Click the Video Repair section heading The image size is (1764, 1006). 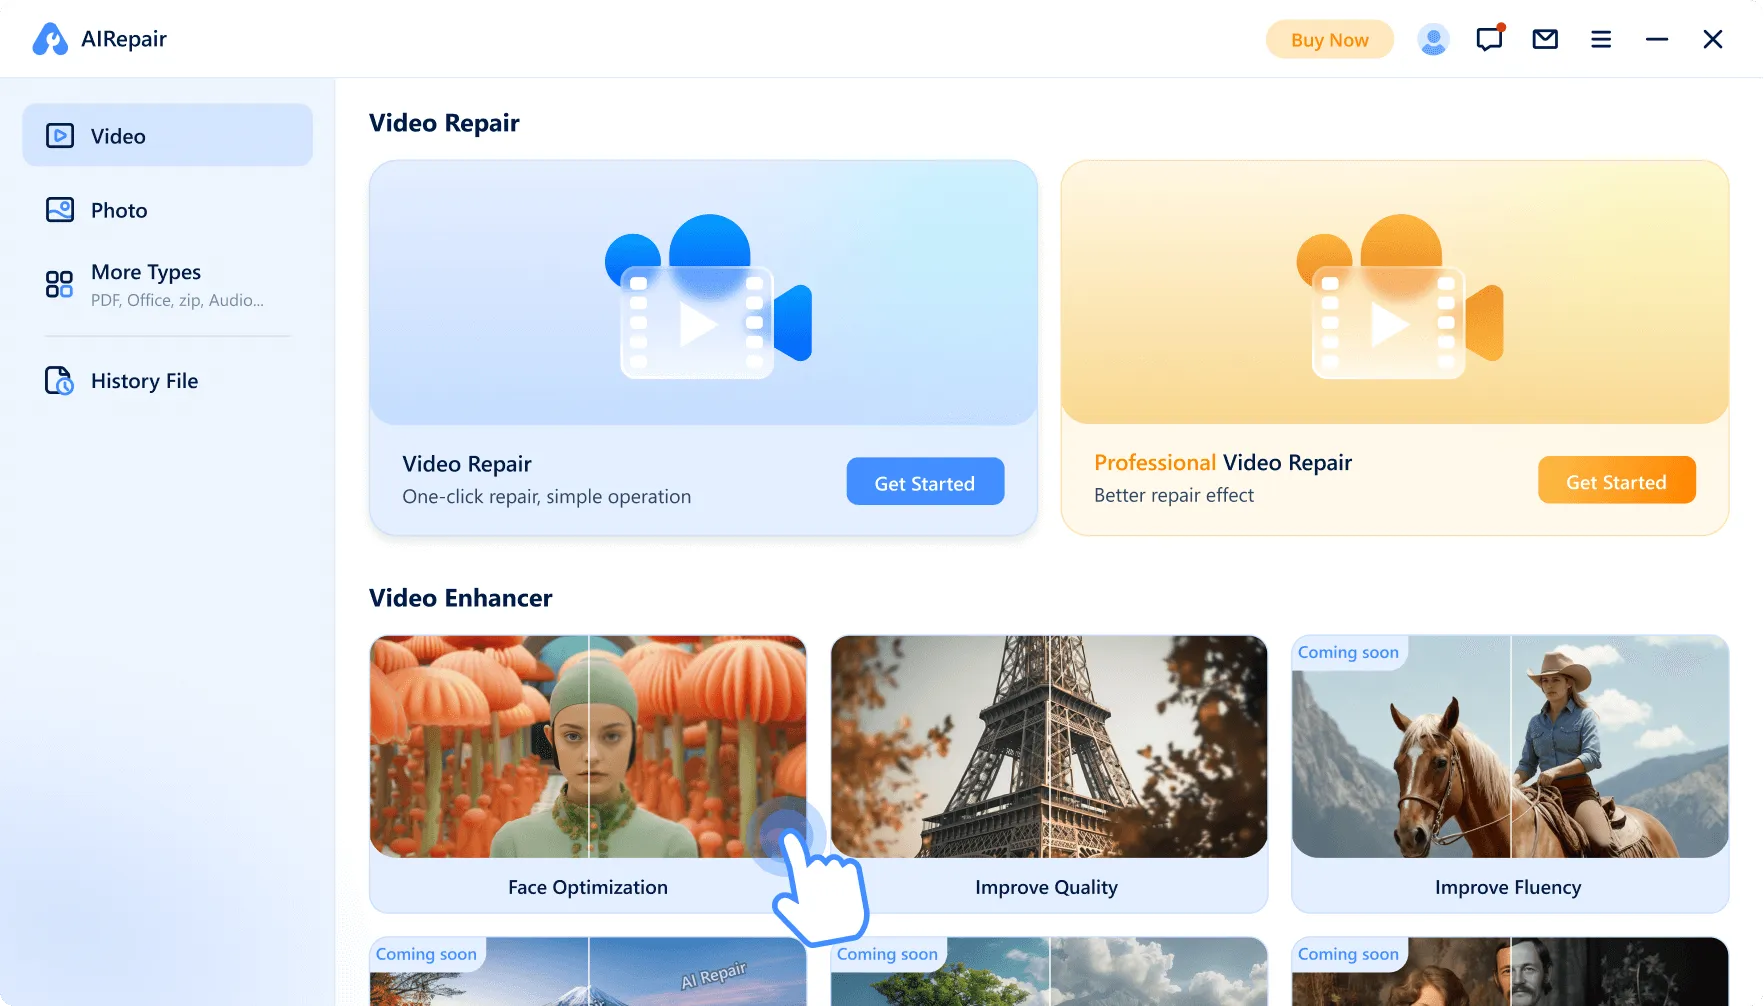444,123
